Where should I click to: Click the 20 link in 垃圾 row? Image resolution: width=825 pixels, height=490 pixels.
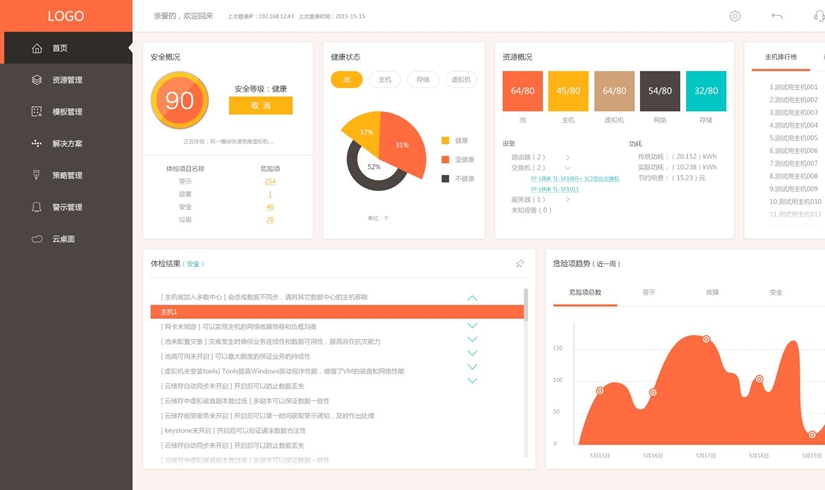270,219
